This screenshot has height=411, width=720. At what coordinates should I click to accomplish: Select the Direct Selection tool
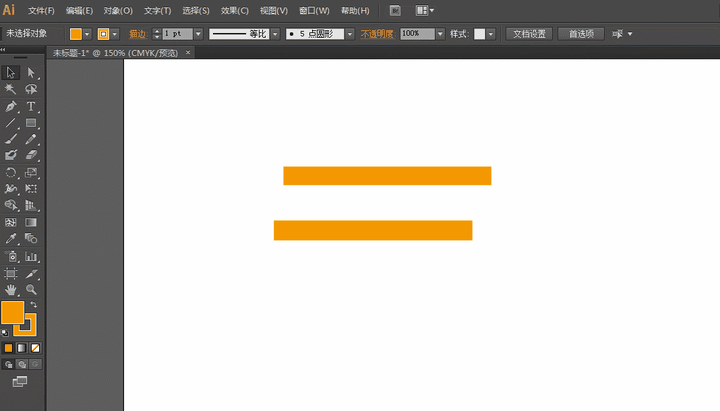(31, 73)
